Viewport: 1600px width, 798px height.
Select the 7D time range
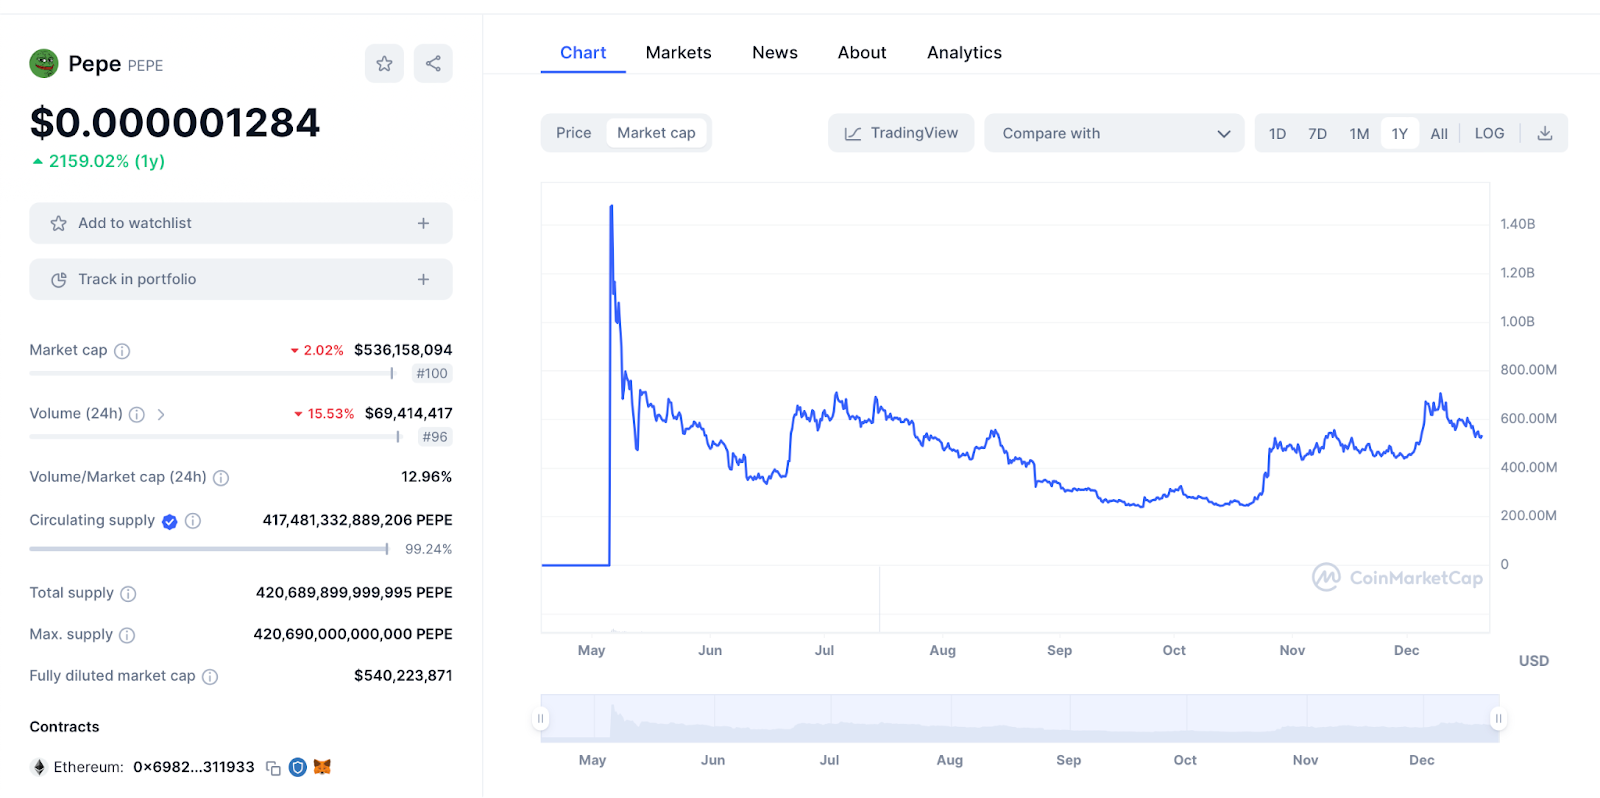[1318, 133]
